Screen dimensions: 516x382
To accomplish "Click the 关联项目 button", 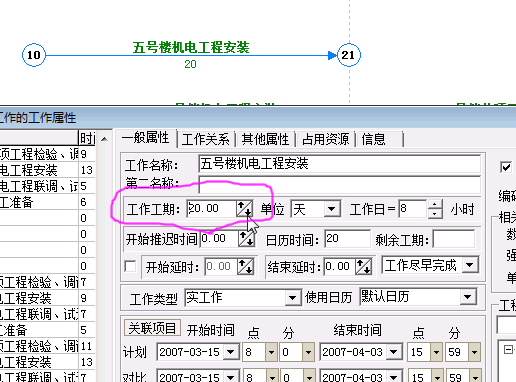I will click(x=152, y=328).
